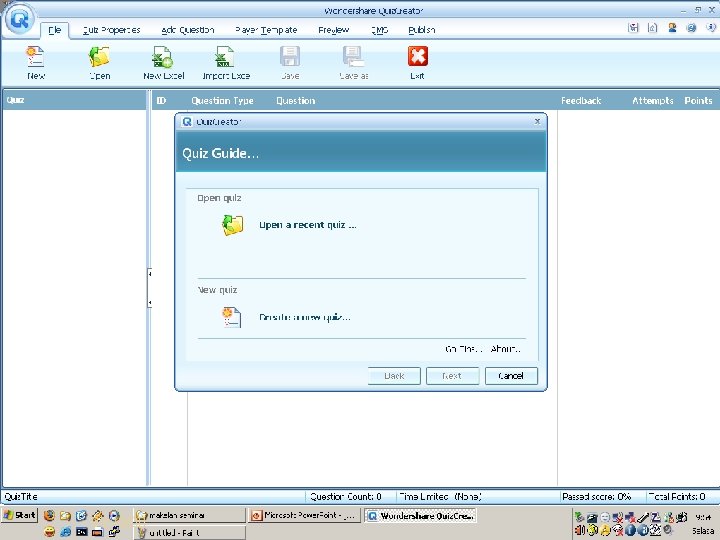Click the Question Type column header
This screenshot has width=720, height=540.
222,101
